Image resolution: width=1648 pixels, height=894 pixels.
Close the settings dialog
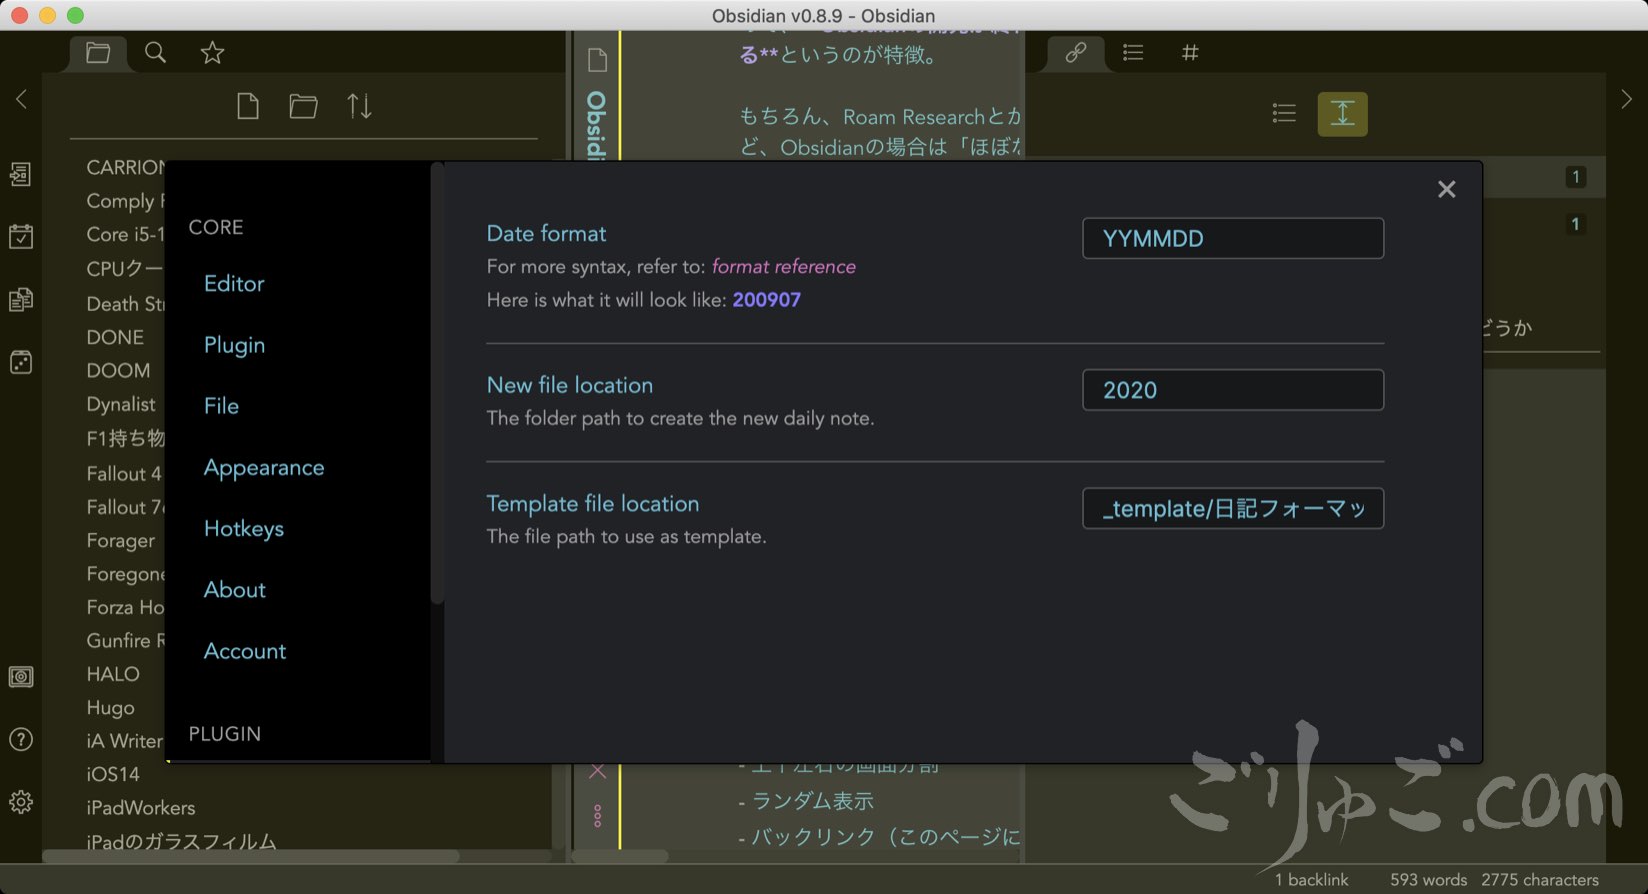point(1446,189)
